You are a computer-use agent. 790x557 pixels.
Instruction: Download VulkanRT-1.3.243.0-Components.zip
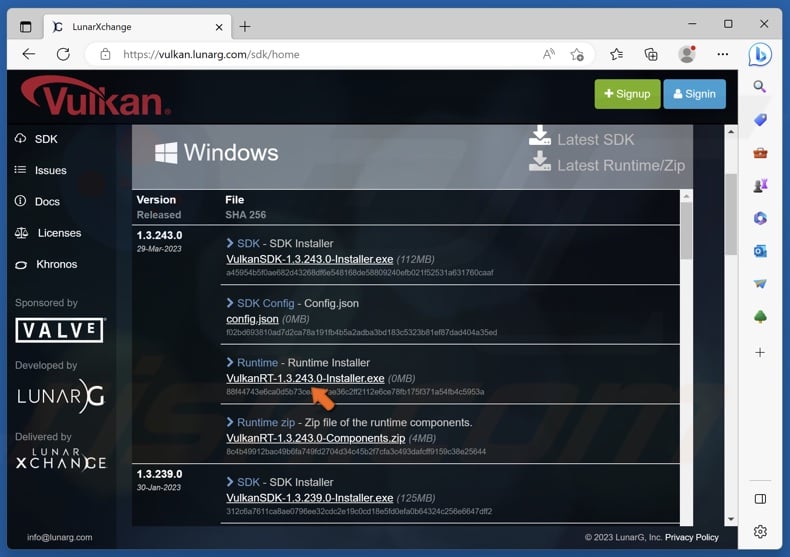315,438
